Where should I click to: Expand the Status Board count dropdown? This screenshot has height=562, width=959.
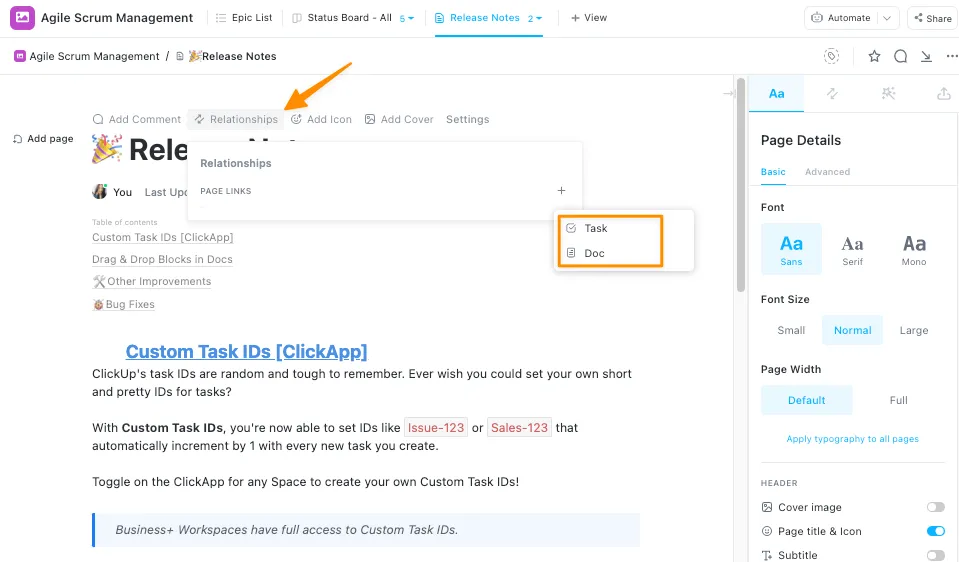tap(407, 18)
